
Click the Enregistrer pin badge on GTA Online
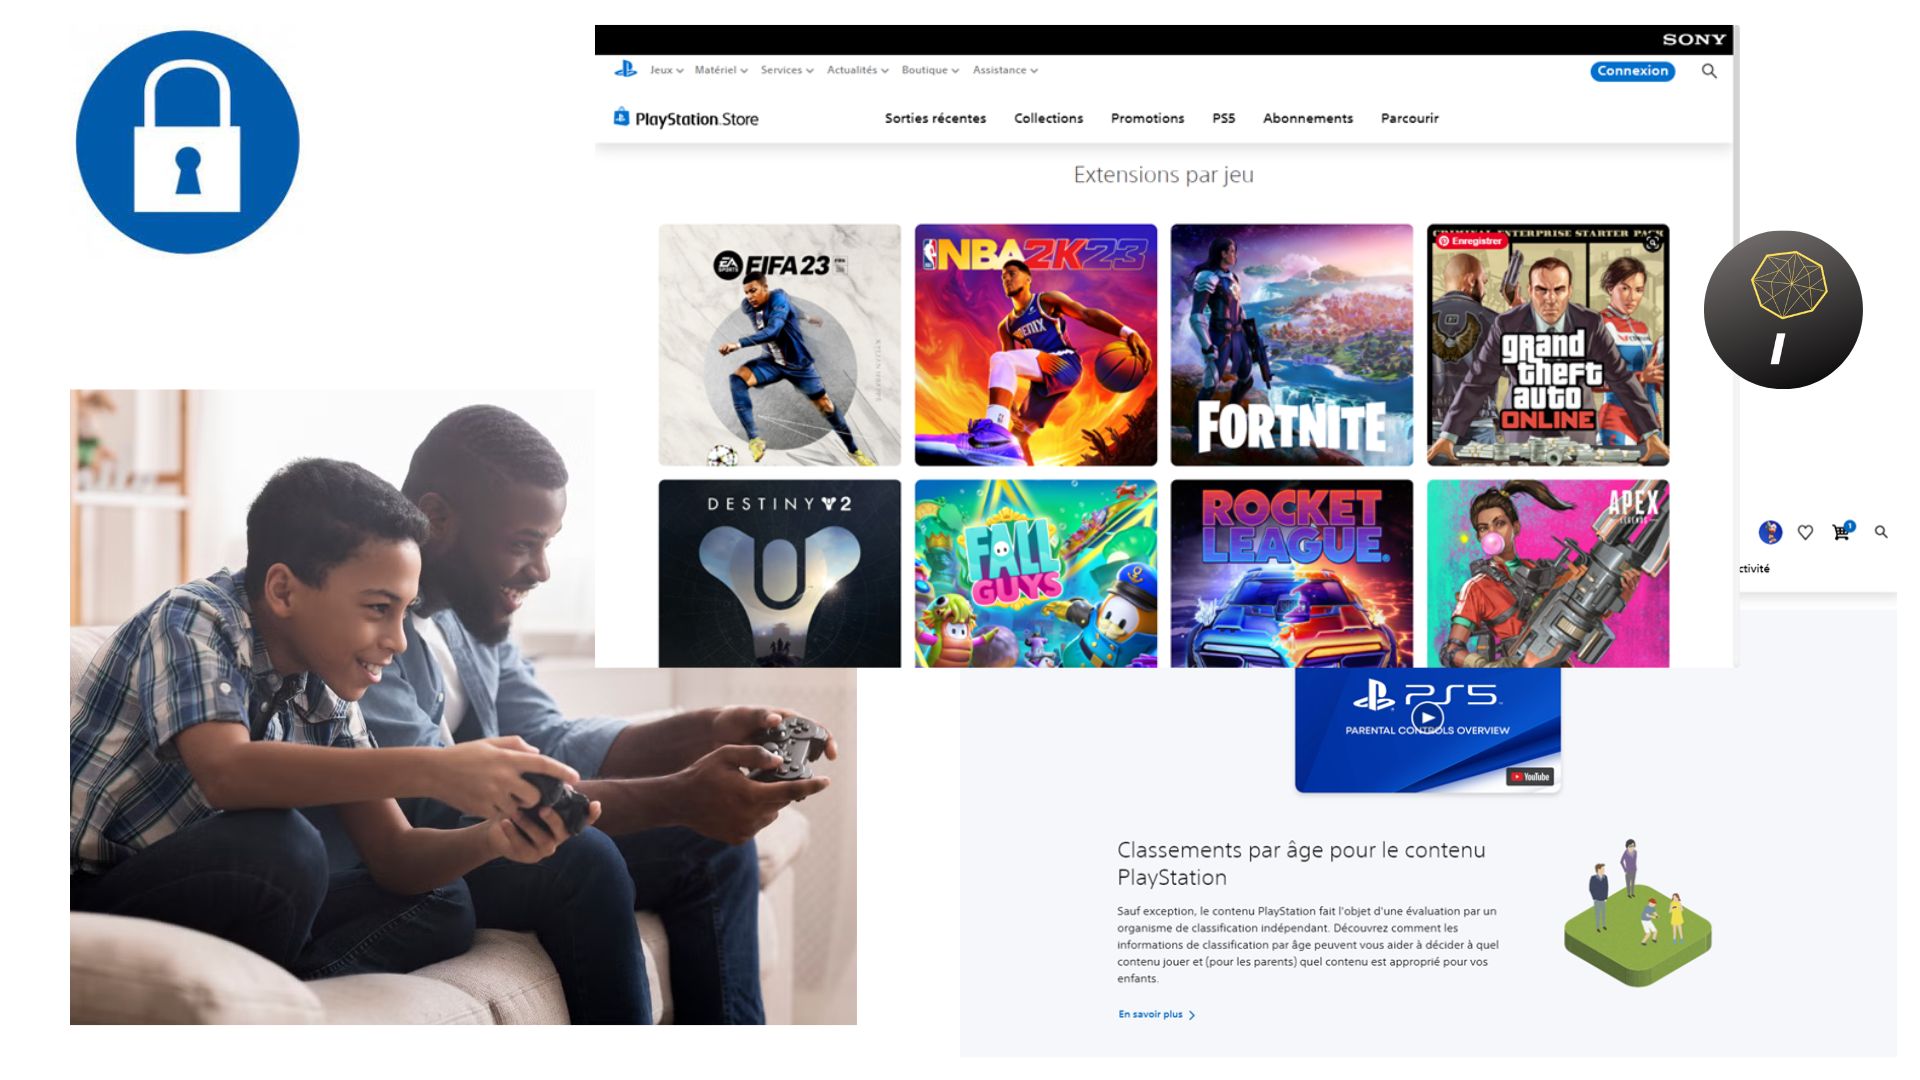click(1471, 241)
